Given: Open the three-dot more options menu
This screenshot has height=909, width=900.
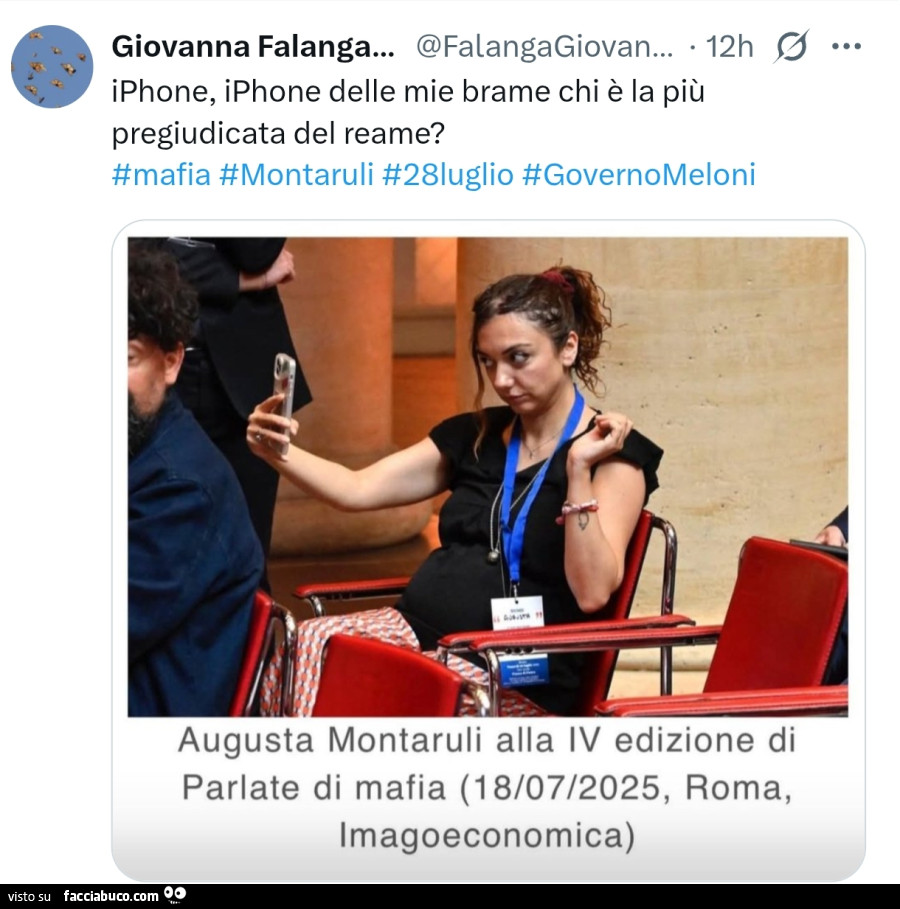Looking at the screenshot, I should coord(846,46).
